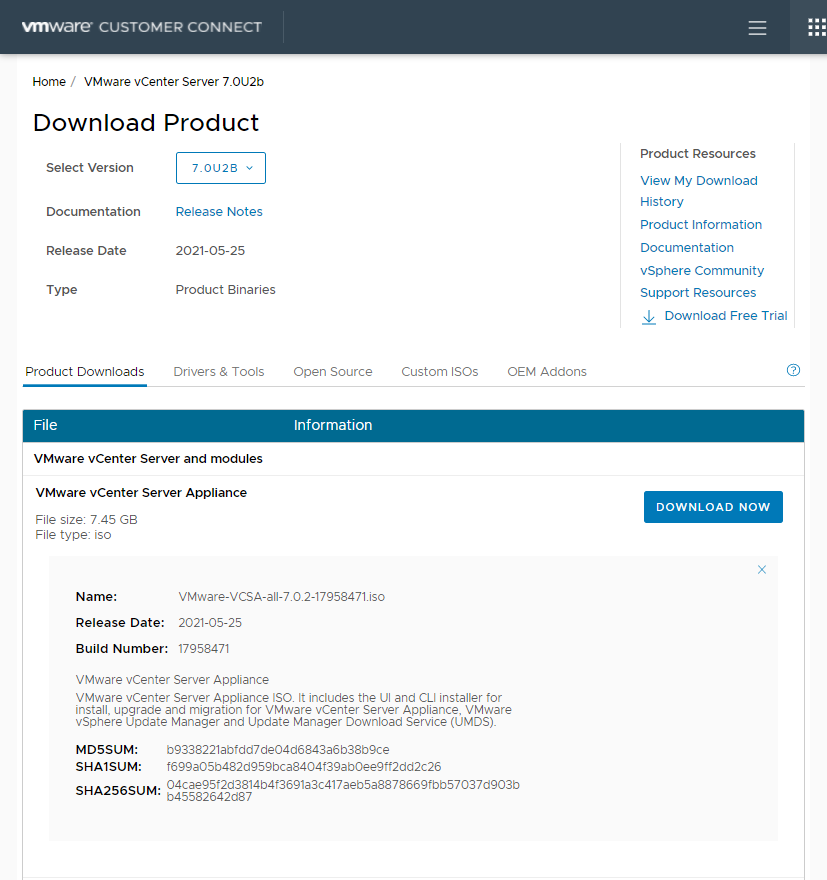Click the VMware vCenter Server 7.0U2b breadcrumb
The height and width of the screenshot is (880, 827).
click(x=174, y=82)
